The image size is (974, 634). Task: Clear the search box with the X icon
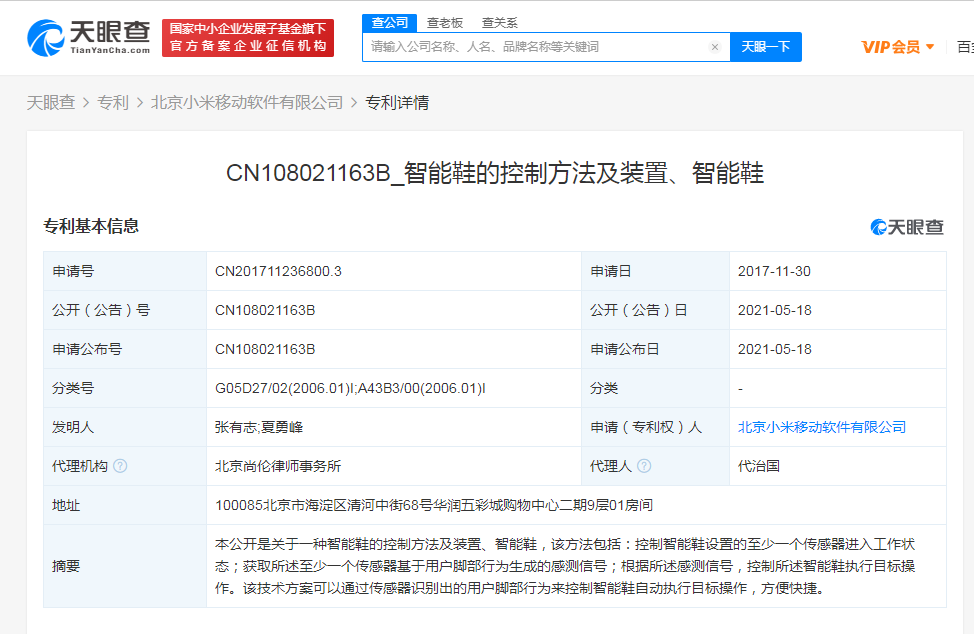click(715, 47)
